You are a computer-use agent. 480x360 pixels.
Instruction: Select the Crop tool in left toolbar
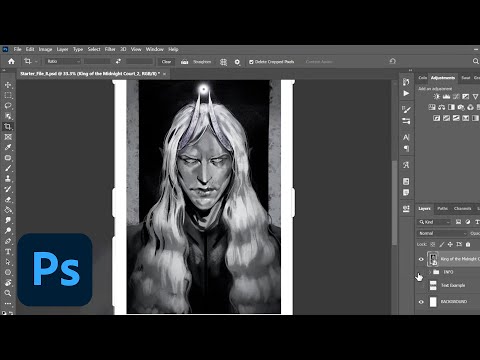pyautogui.click(x=8, y=126)
